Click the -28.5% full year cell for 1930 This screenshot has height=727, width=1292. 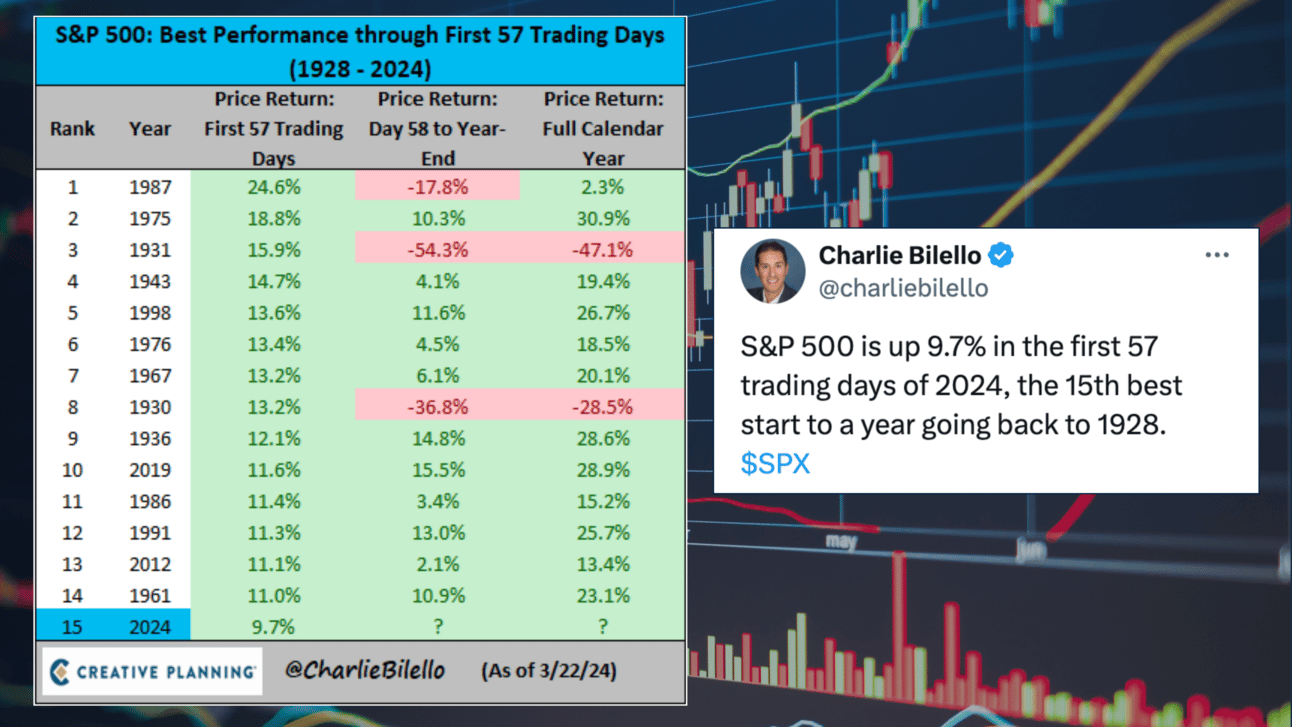pyautogui.click(x=603, y=407)
